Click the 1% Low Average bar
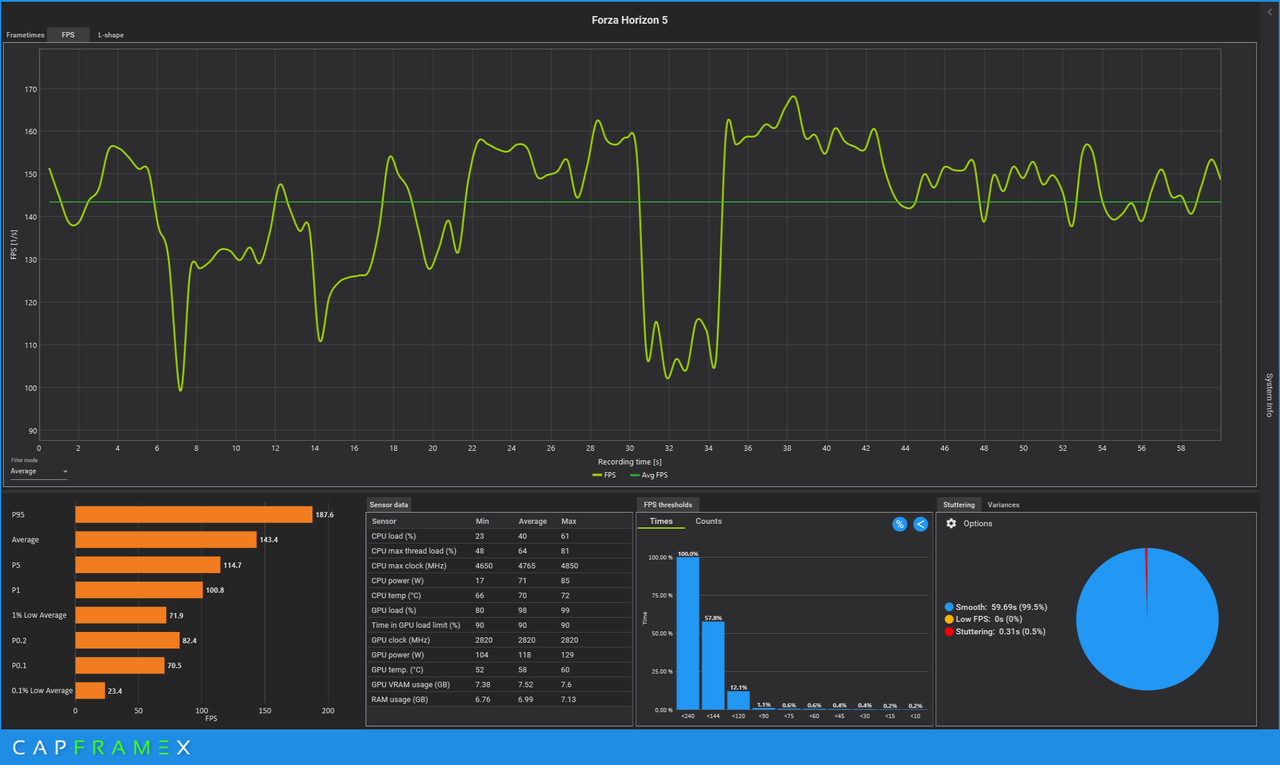This screenshot has width=1280, height=765. pyautogui.click(x=121, y=615)
